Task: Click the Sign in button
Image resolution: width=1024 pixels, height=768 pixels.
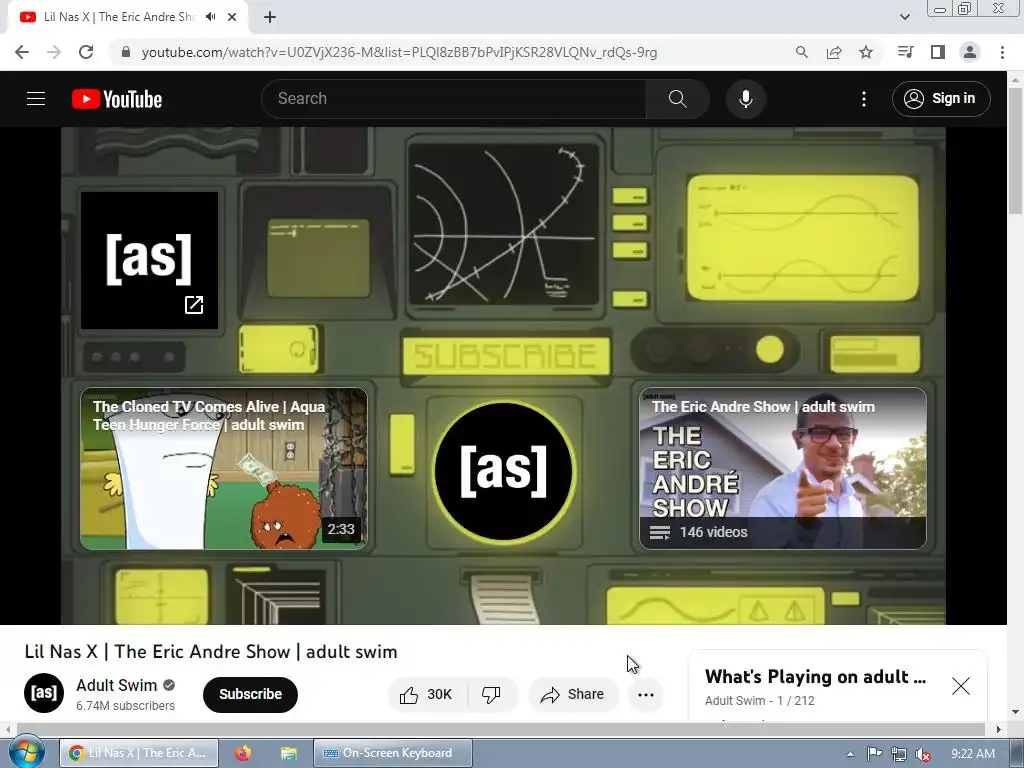Action: tap(940, 99)
